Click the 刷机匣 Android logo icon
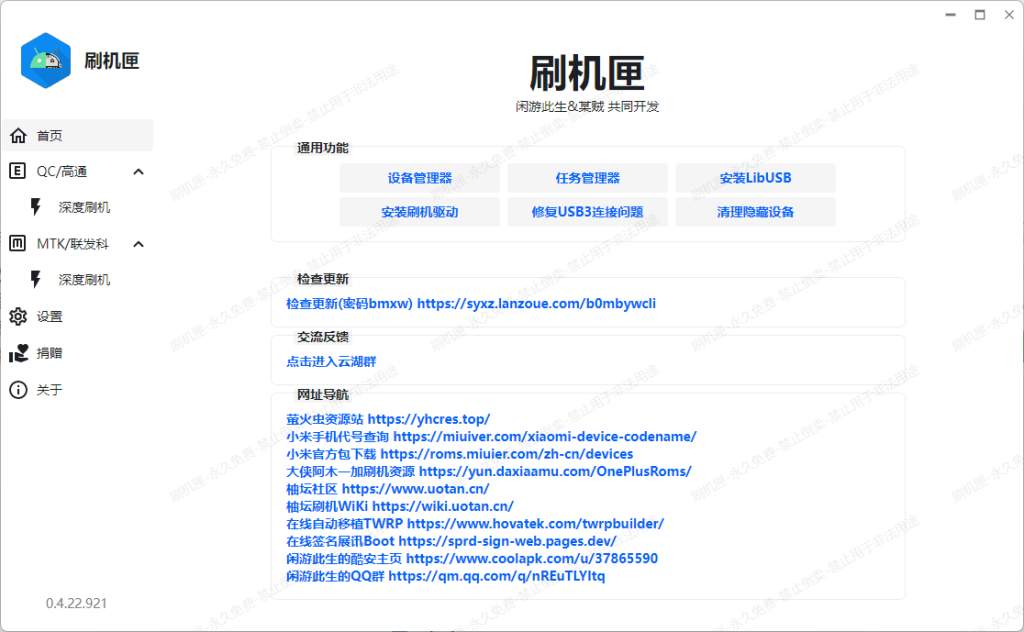 [46, 60]
